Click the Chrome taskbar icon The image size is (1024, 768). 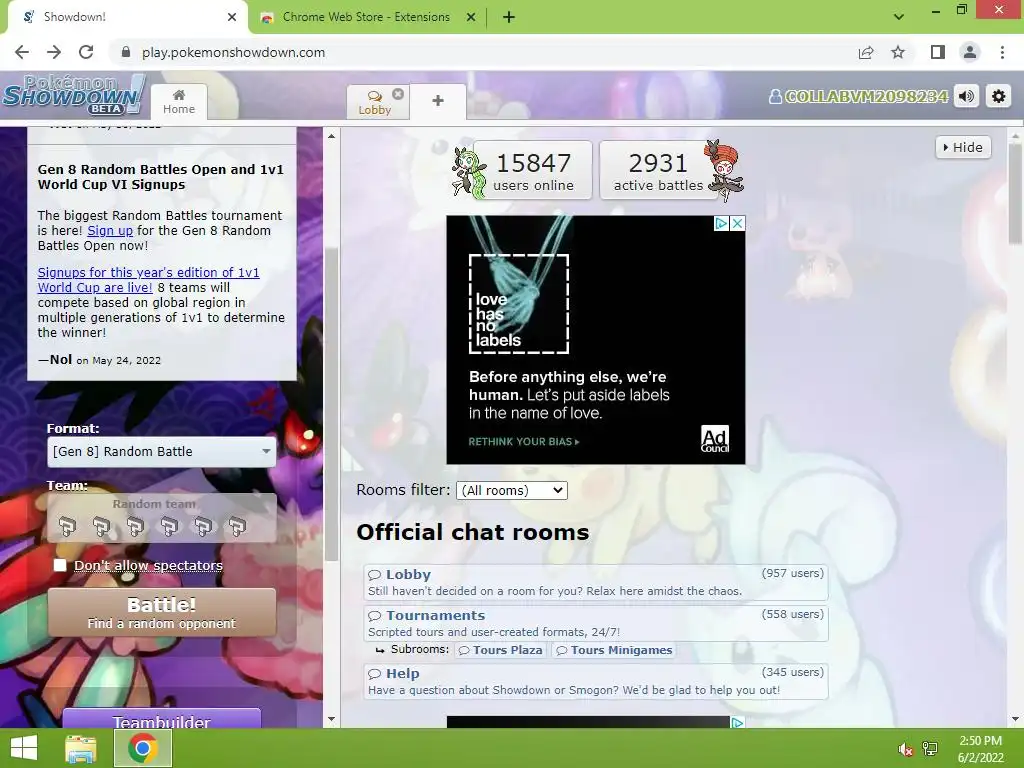(x=143, y=748)
